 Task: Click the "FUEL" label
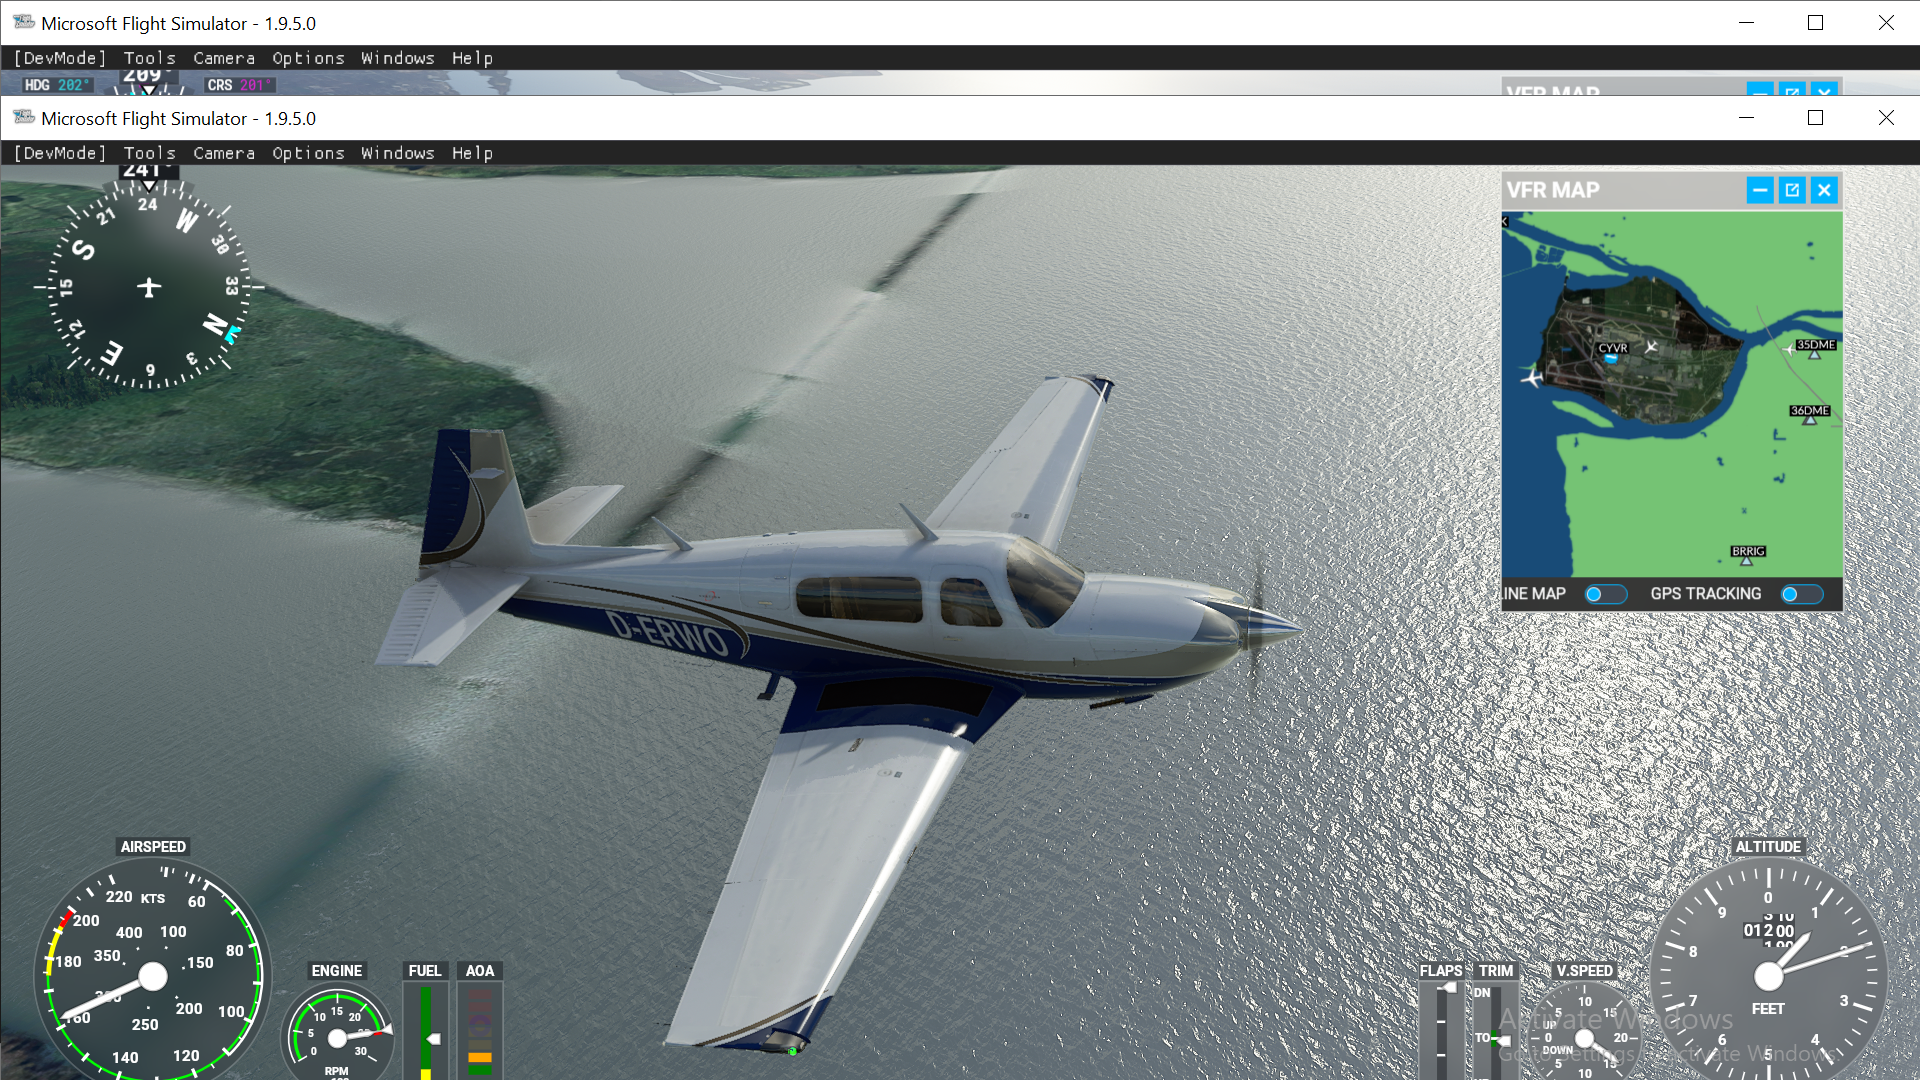(425, 971)
